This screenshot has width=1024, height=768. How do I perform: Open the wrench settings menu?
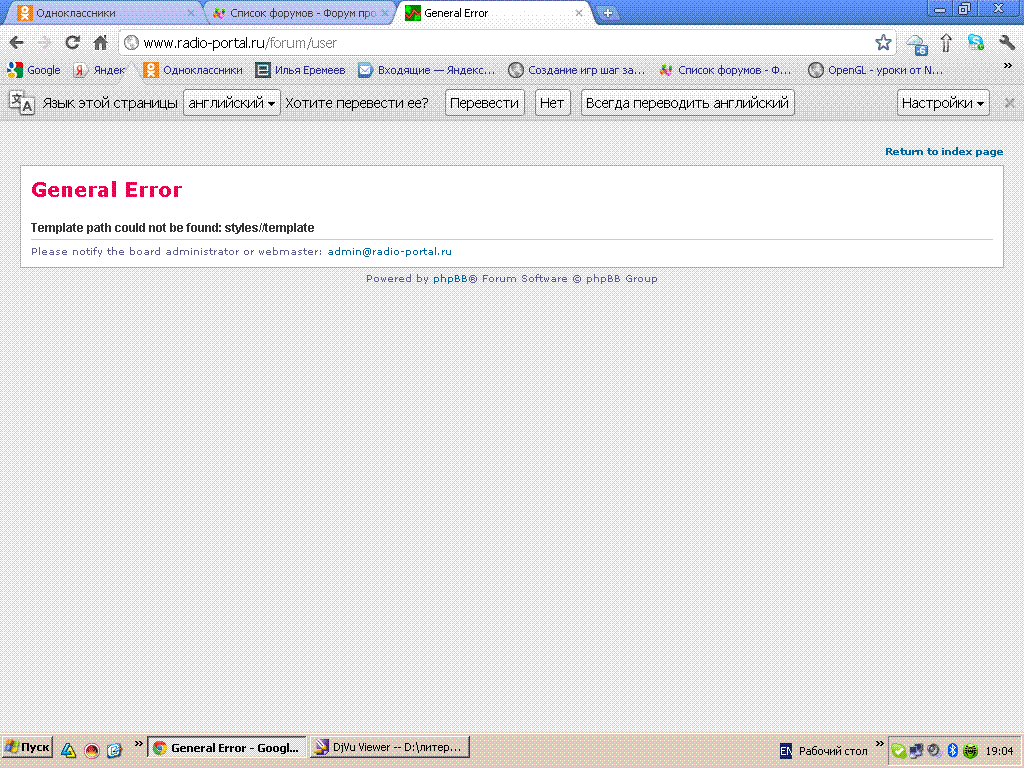coord(1007,42)
